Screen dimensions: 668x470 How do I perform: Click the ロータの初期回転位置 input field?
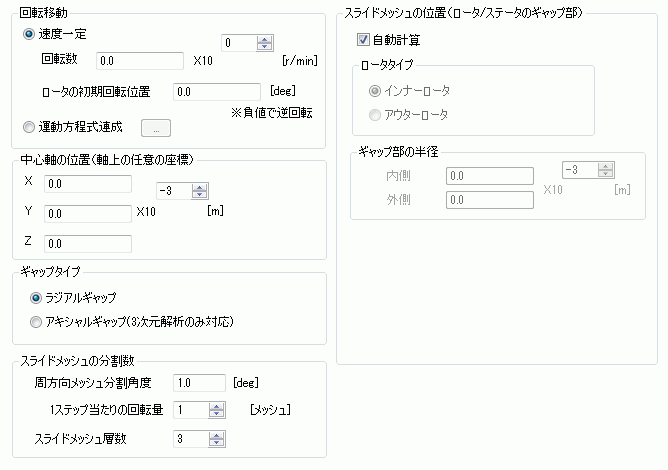tap(216, 92)
